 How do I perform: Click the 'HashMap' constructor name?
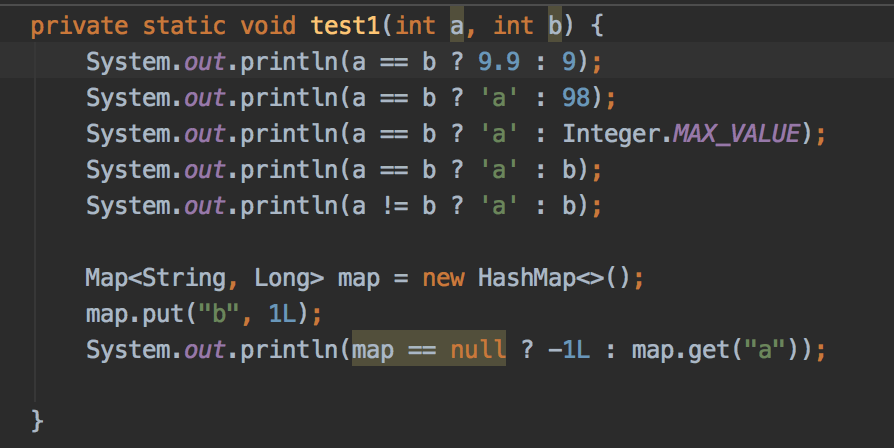point(527,279)
